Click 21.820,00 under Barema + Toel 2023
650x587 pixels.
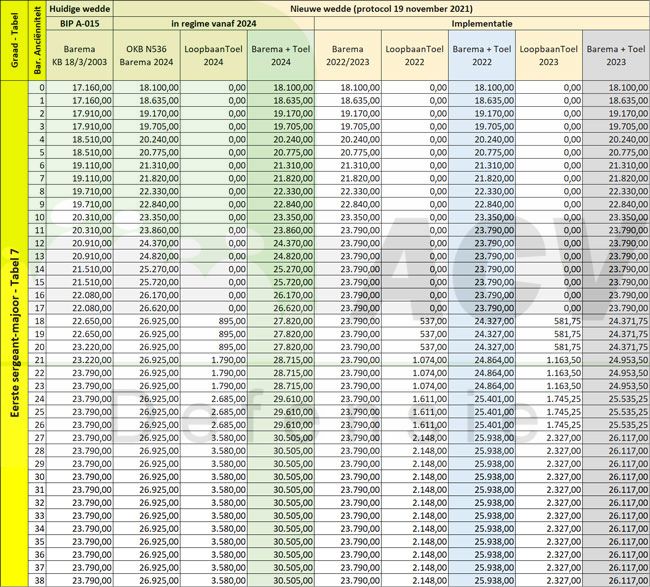(x=616, y=178)
